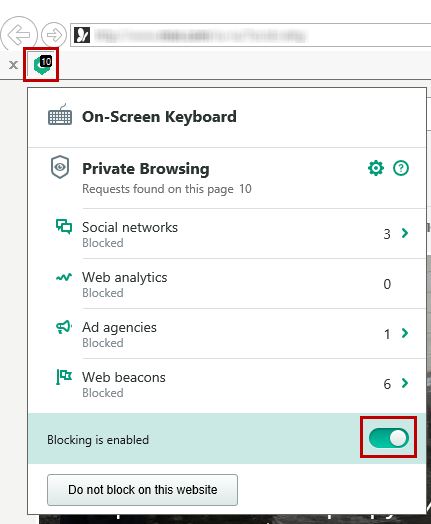Viewport: 431px width, 524px height.
Task: Open Private Browsing help question mark
Action: (x=401, y=168)
